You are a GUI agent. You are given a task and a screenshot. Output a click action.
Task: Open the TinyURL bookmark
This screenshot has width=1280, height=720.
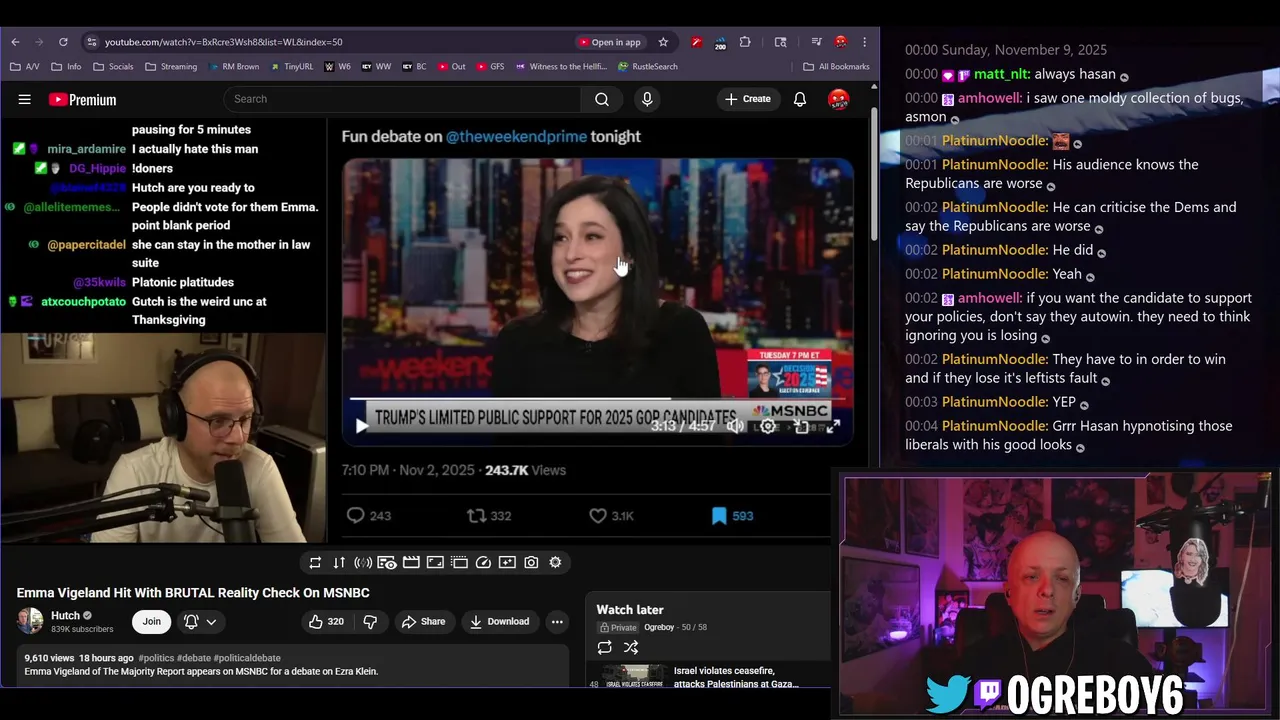[291, 66]
